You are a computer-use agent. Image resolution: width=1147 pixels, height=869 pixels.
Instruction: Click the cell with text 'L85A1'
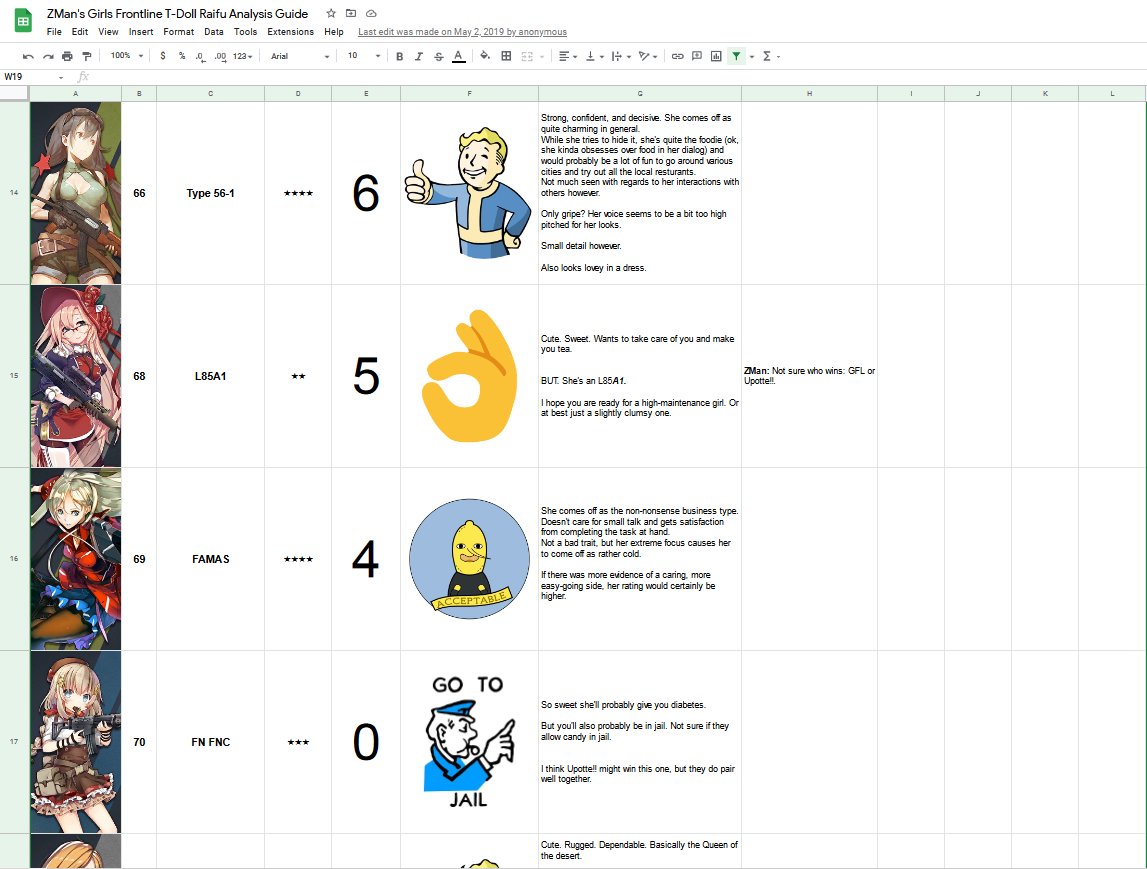pos(211,376)
